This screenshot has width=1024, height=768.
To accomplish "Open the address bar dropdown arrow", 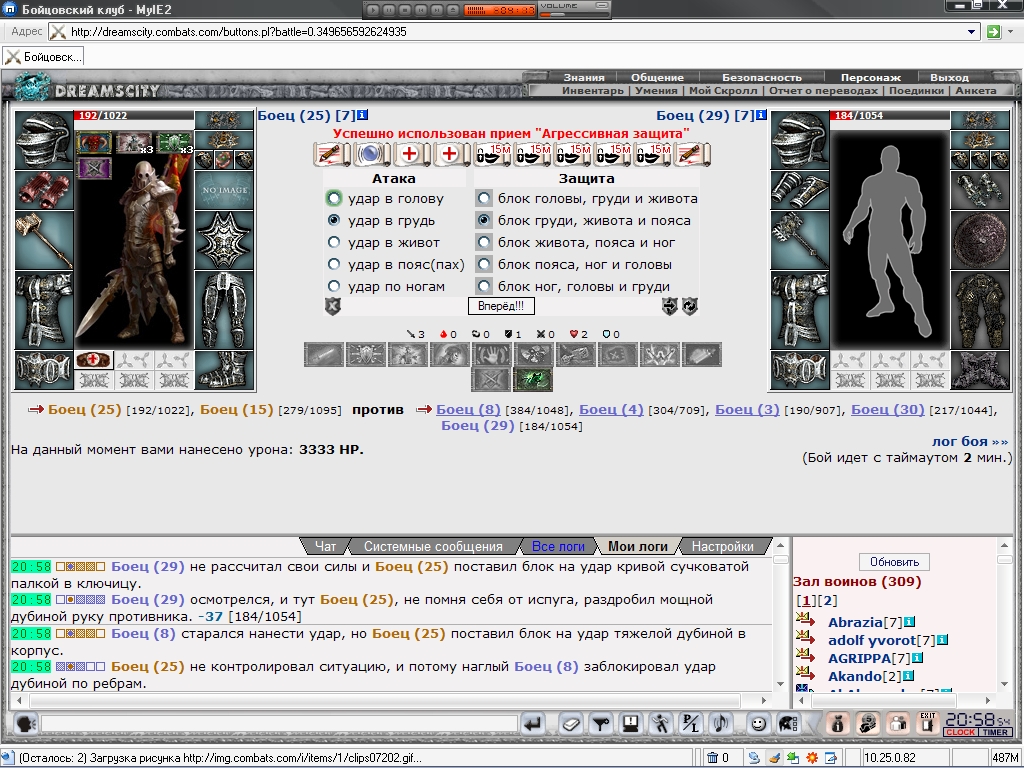I will tap(971, 31).
